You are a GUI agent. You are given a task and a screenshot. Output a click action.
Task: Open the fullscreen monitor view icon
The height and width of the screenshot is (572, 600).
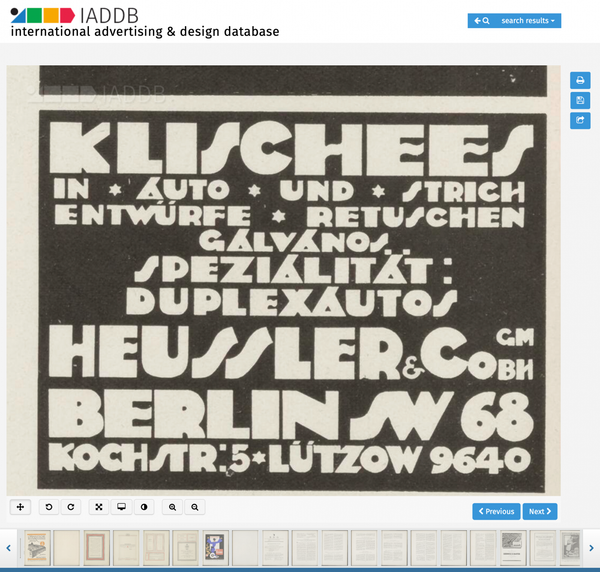coord(121,507)
